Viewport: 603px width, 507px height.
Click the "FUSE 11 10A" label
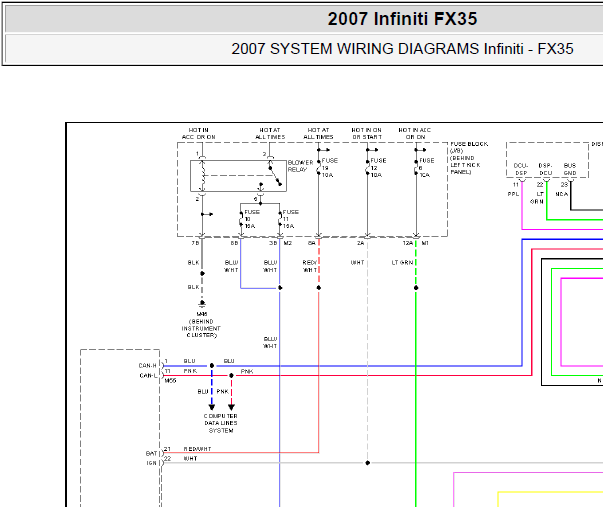pos(290,219)
